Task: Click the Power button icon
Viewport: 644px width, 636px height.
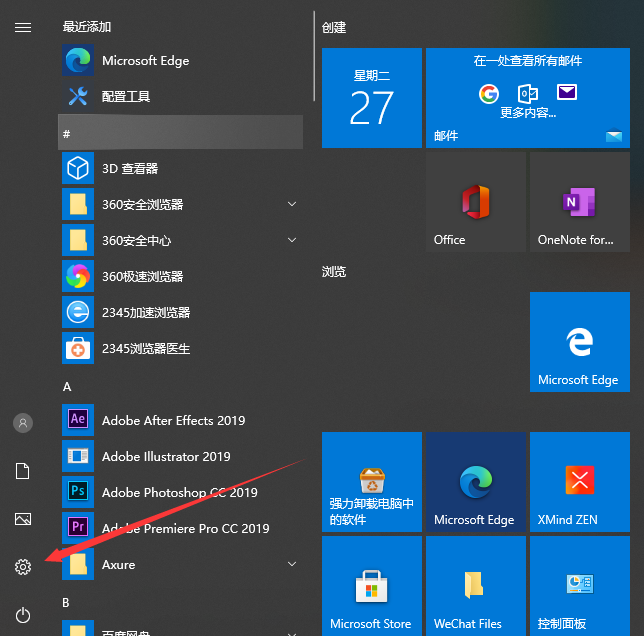Action: (23, 615)
